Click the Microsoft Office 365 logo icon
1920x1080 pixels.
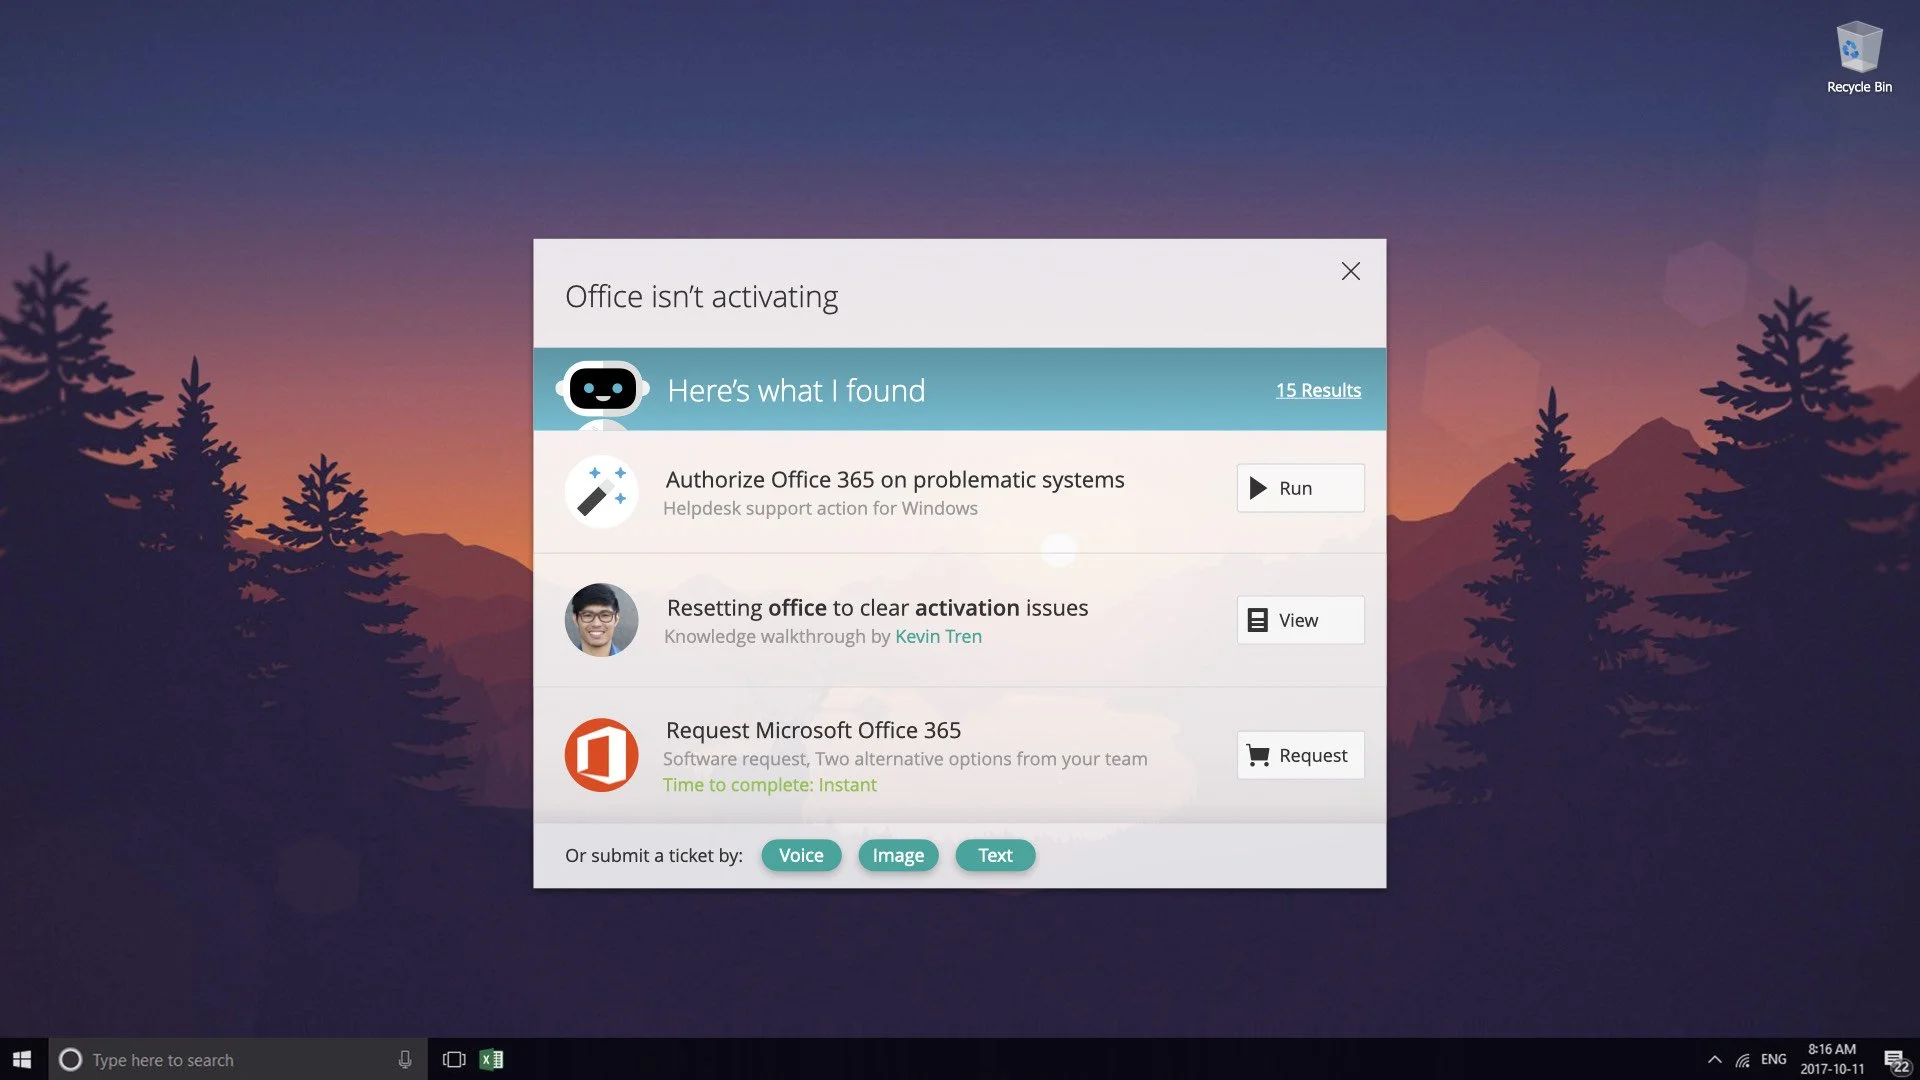601,755
